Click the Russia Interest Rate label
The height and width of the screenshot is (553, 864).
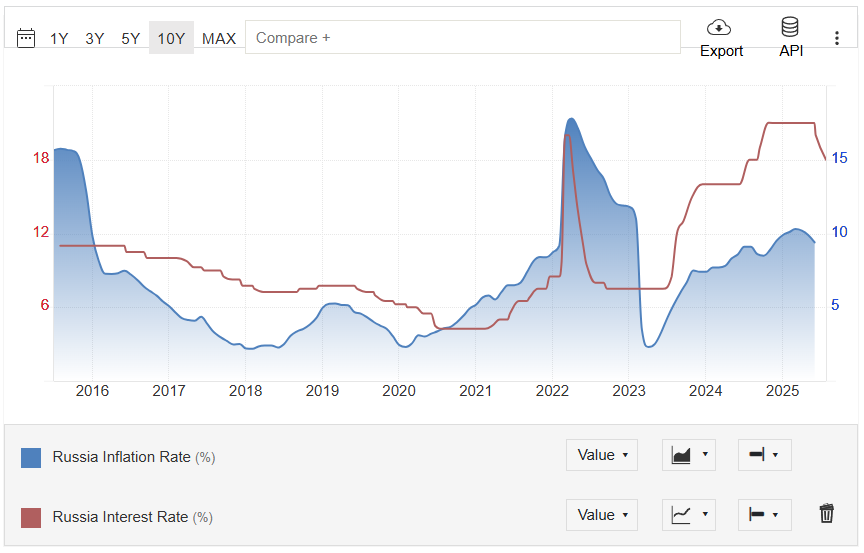click(x=132, y=517)
